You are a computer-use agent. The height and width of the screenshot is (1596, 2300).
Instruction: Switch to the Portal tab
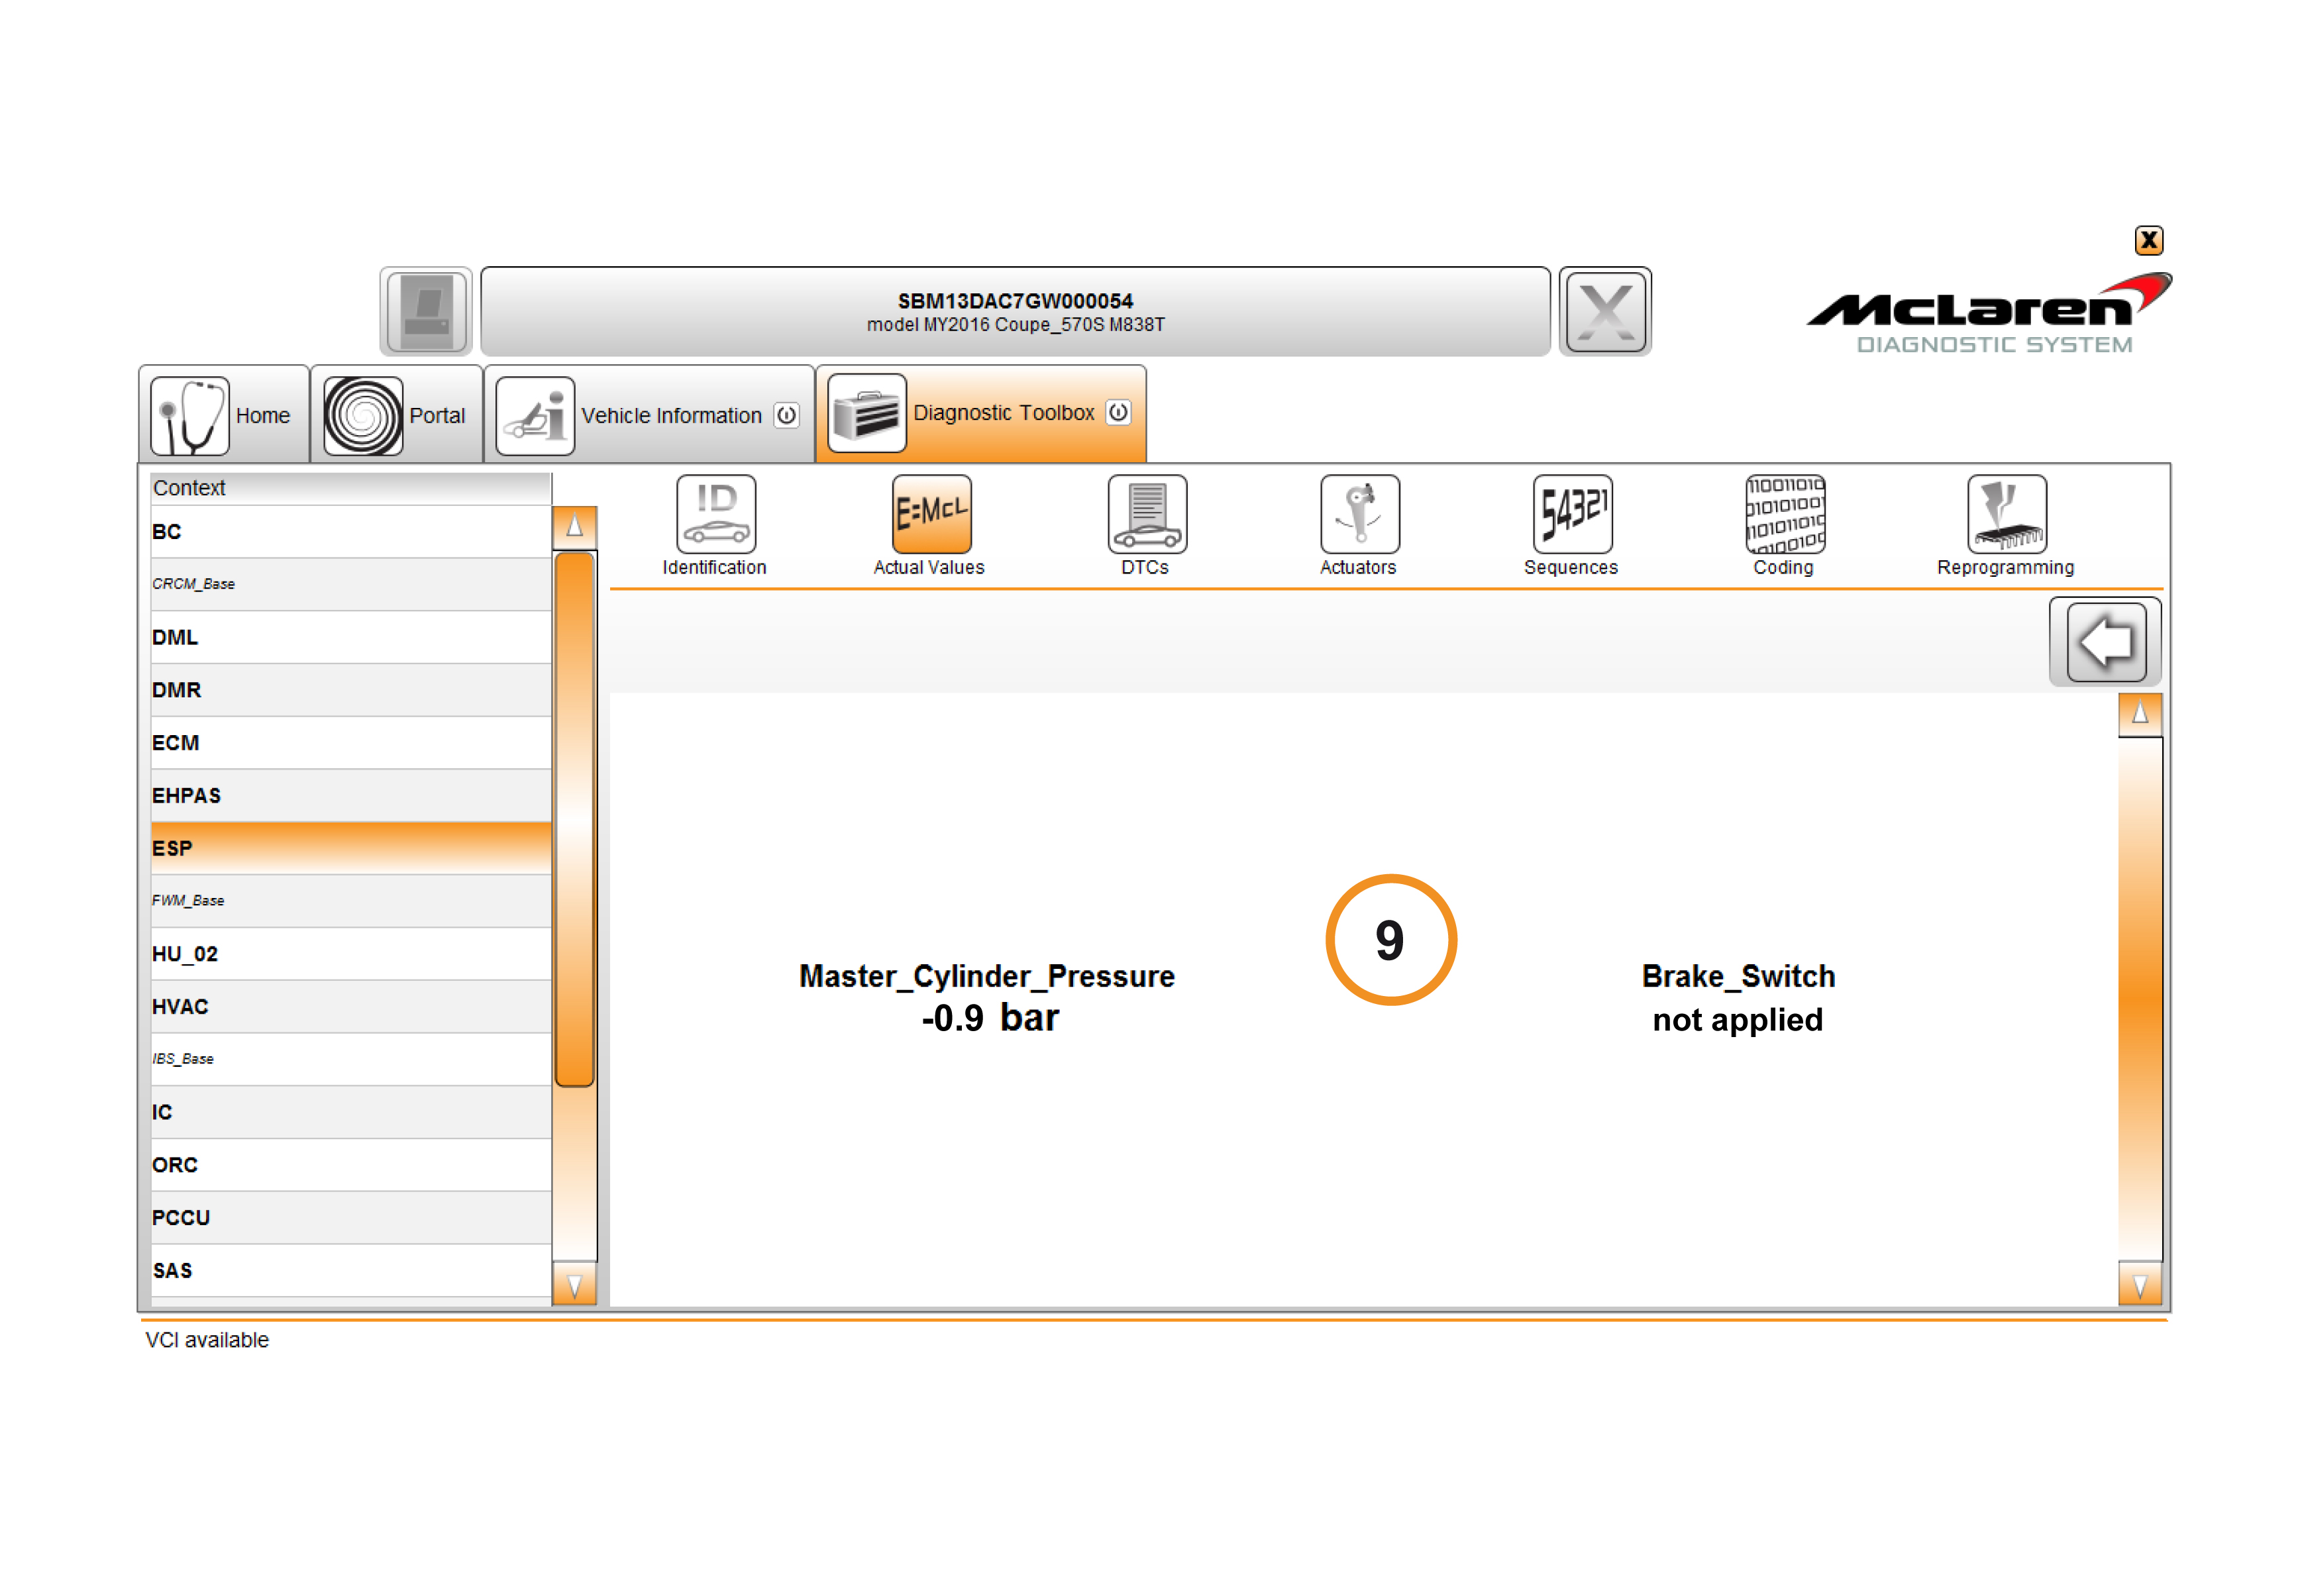tap(397, 415)
